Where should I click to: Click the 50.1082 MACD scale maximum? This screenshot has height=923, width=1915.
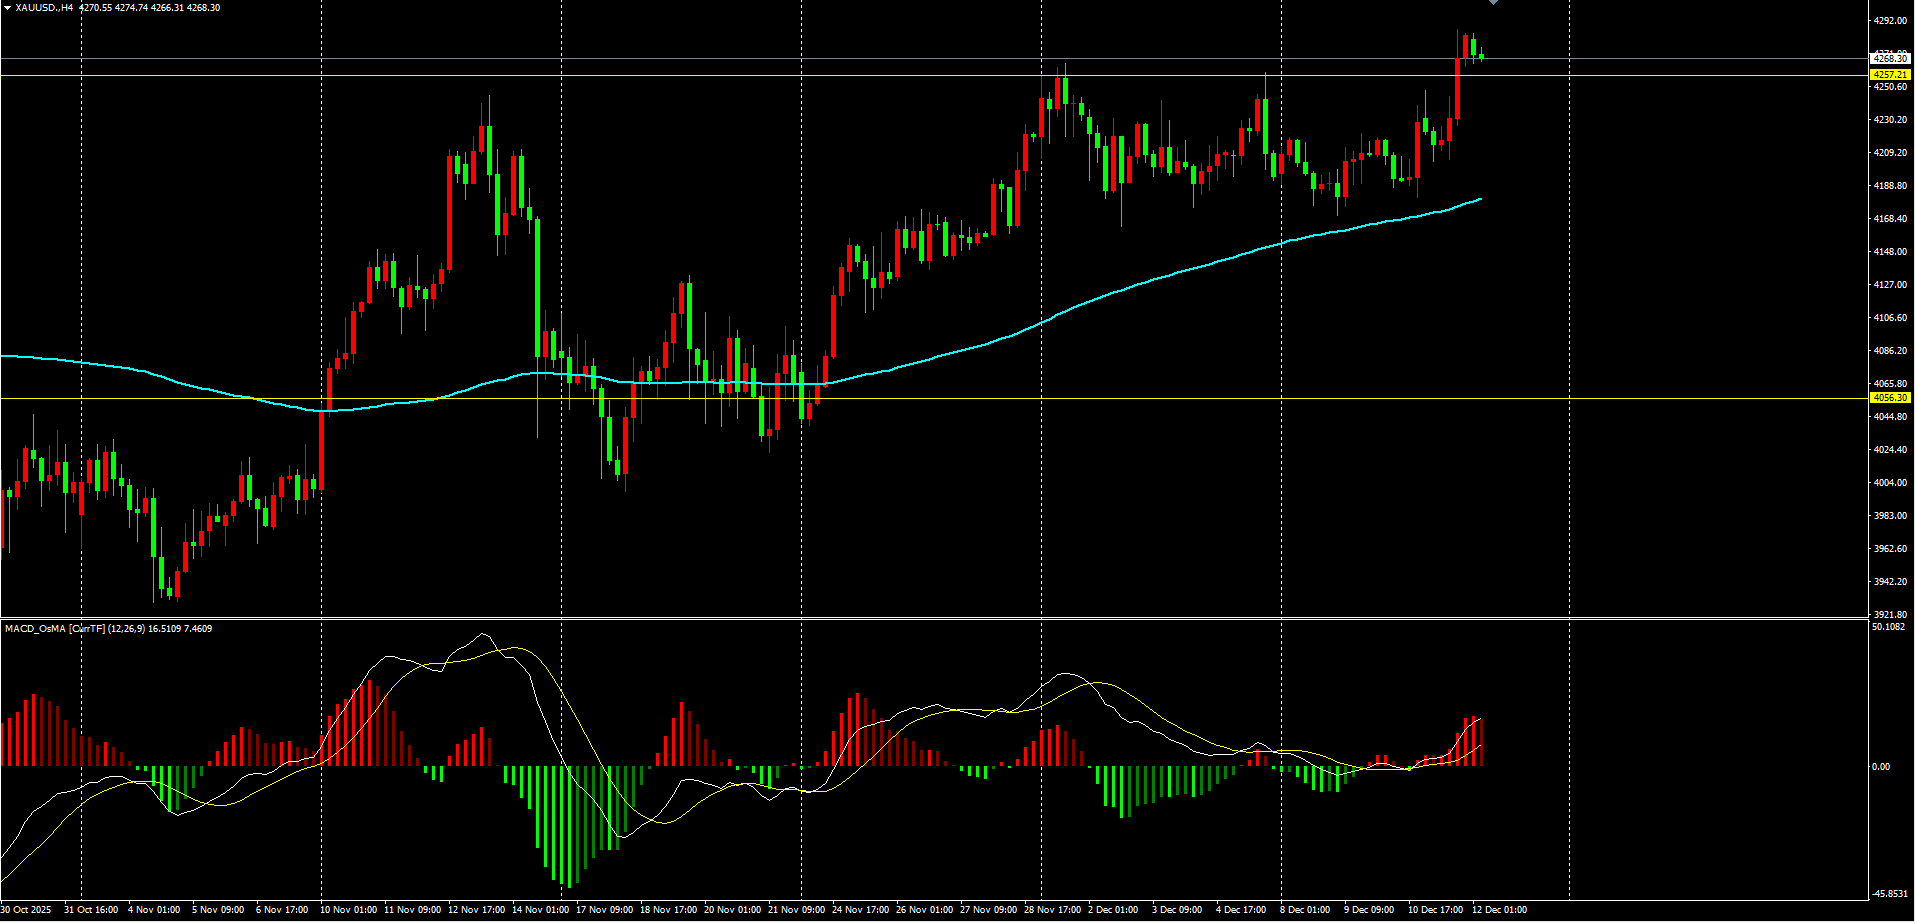[x=1888, y=627]
